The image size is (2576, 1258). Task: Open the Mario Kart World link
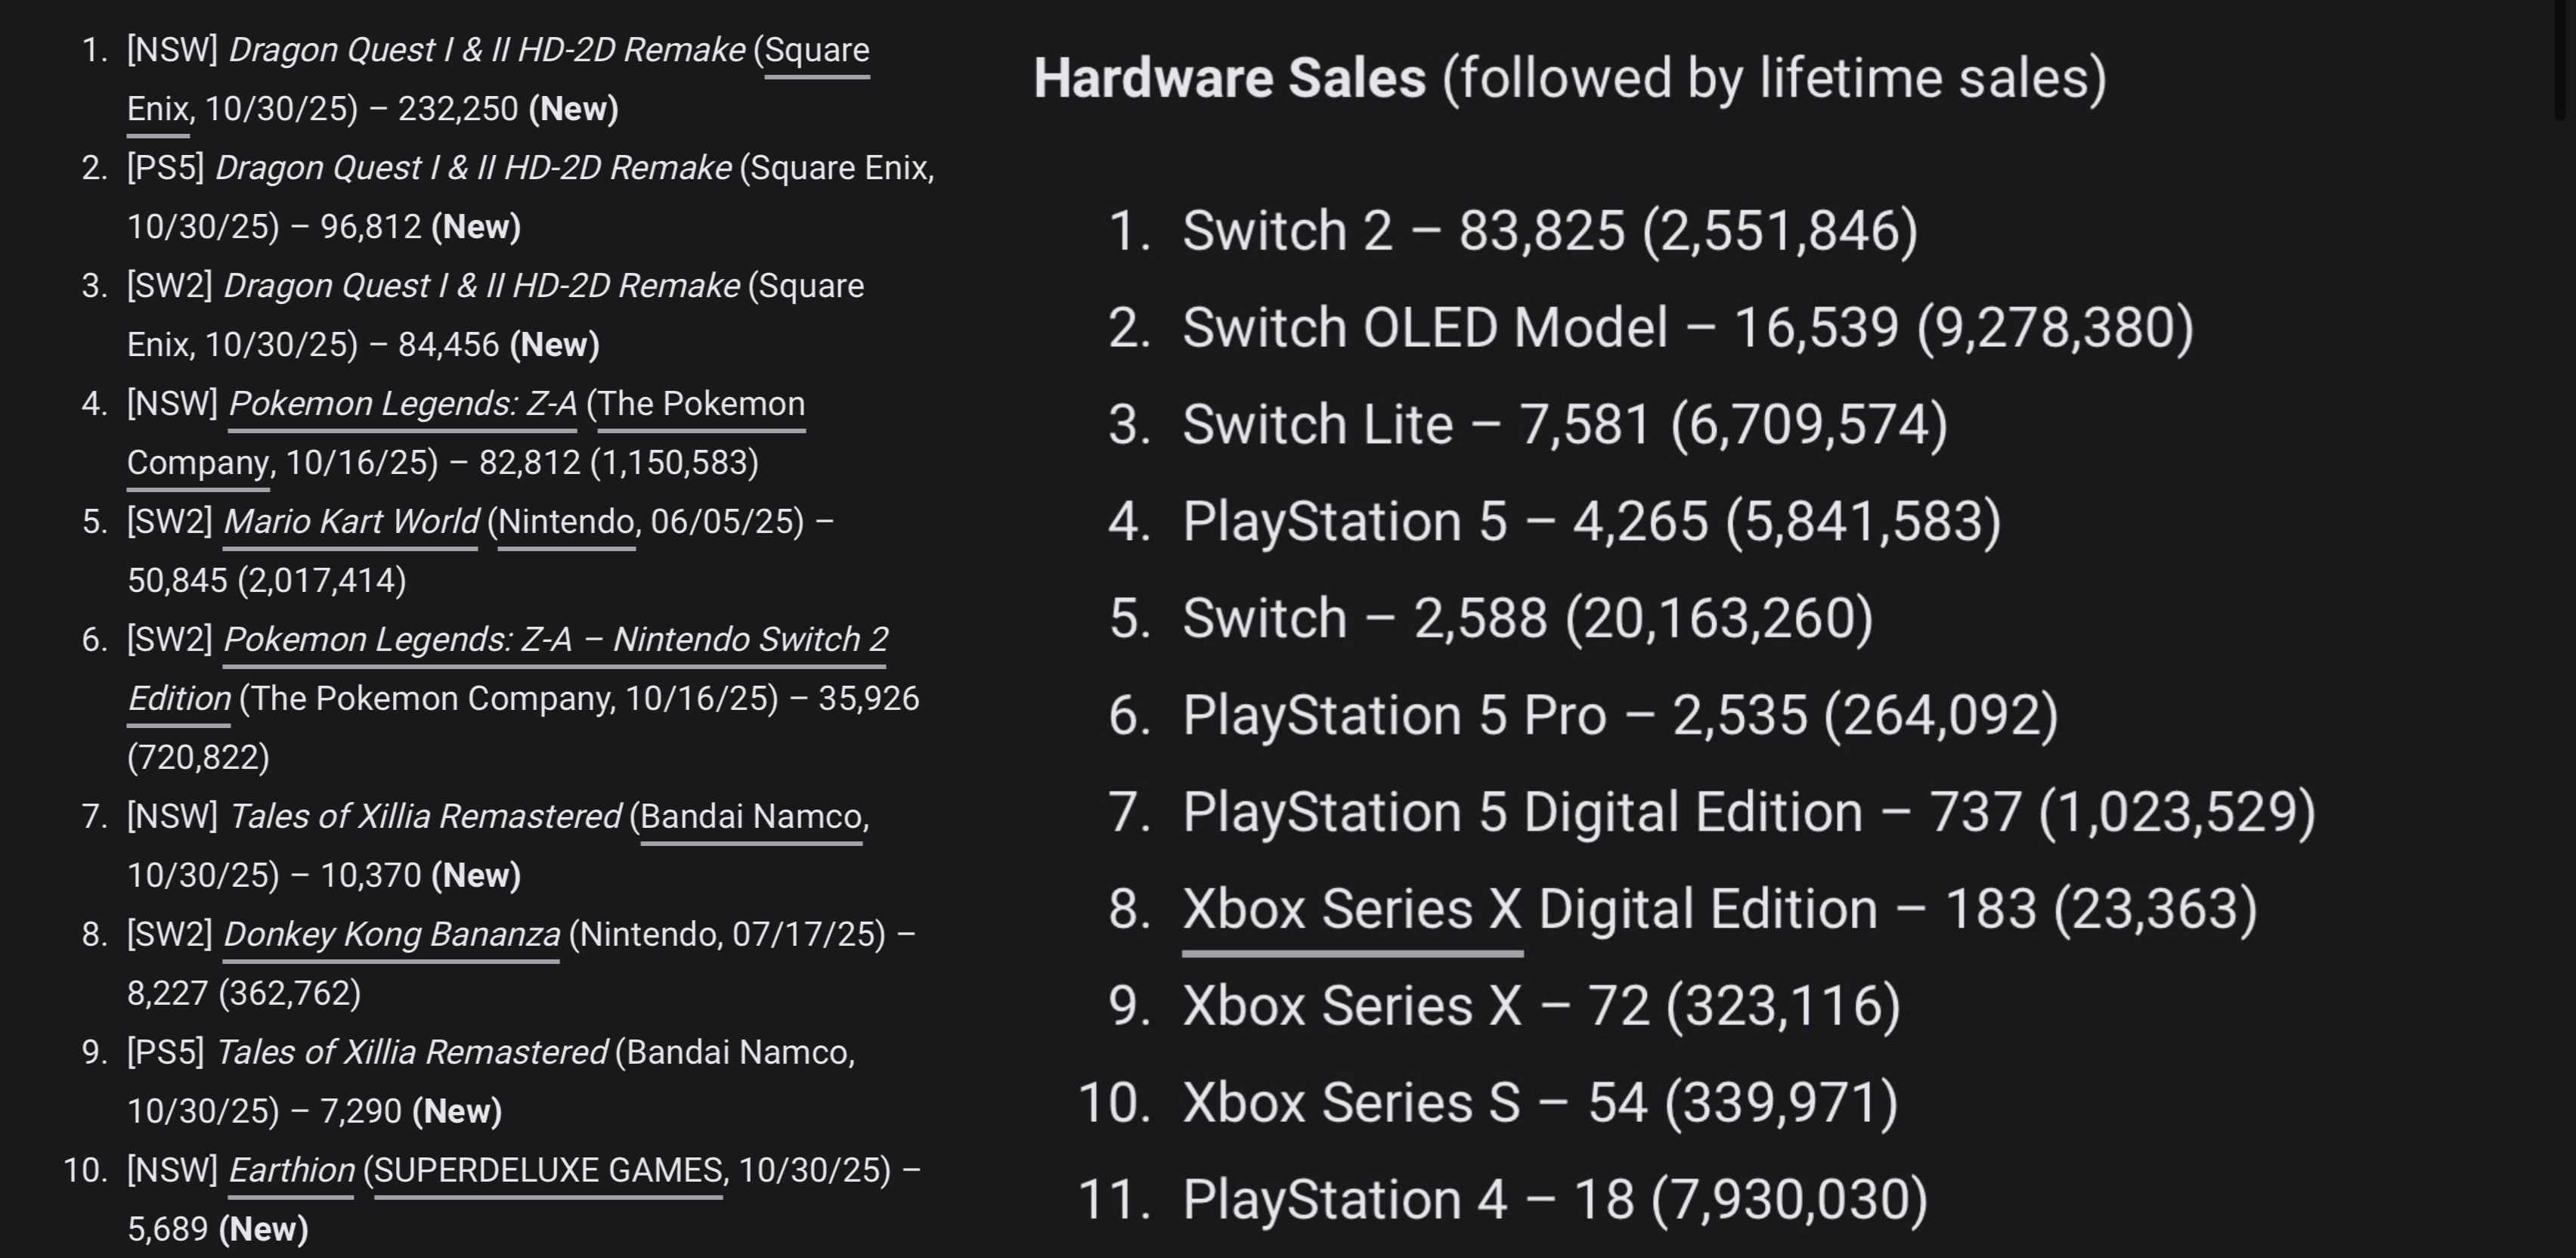tap(350, 522)
